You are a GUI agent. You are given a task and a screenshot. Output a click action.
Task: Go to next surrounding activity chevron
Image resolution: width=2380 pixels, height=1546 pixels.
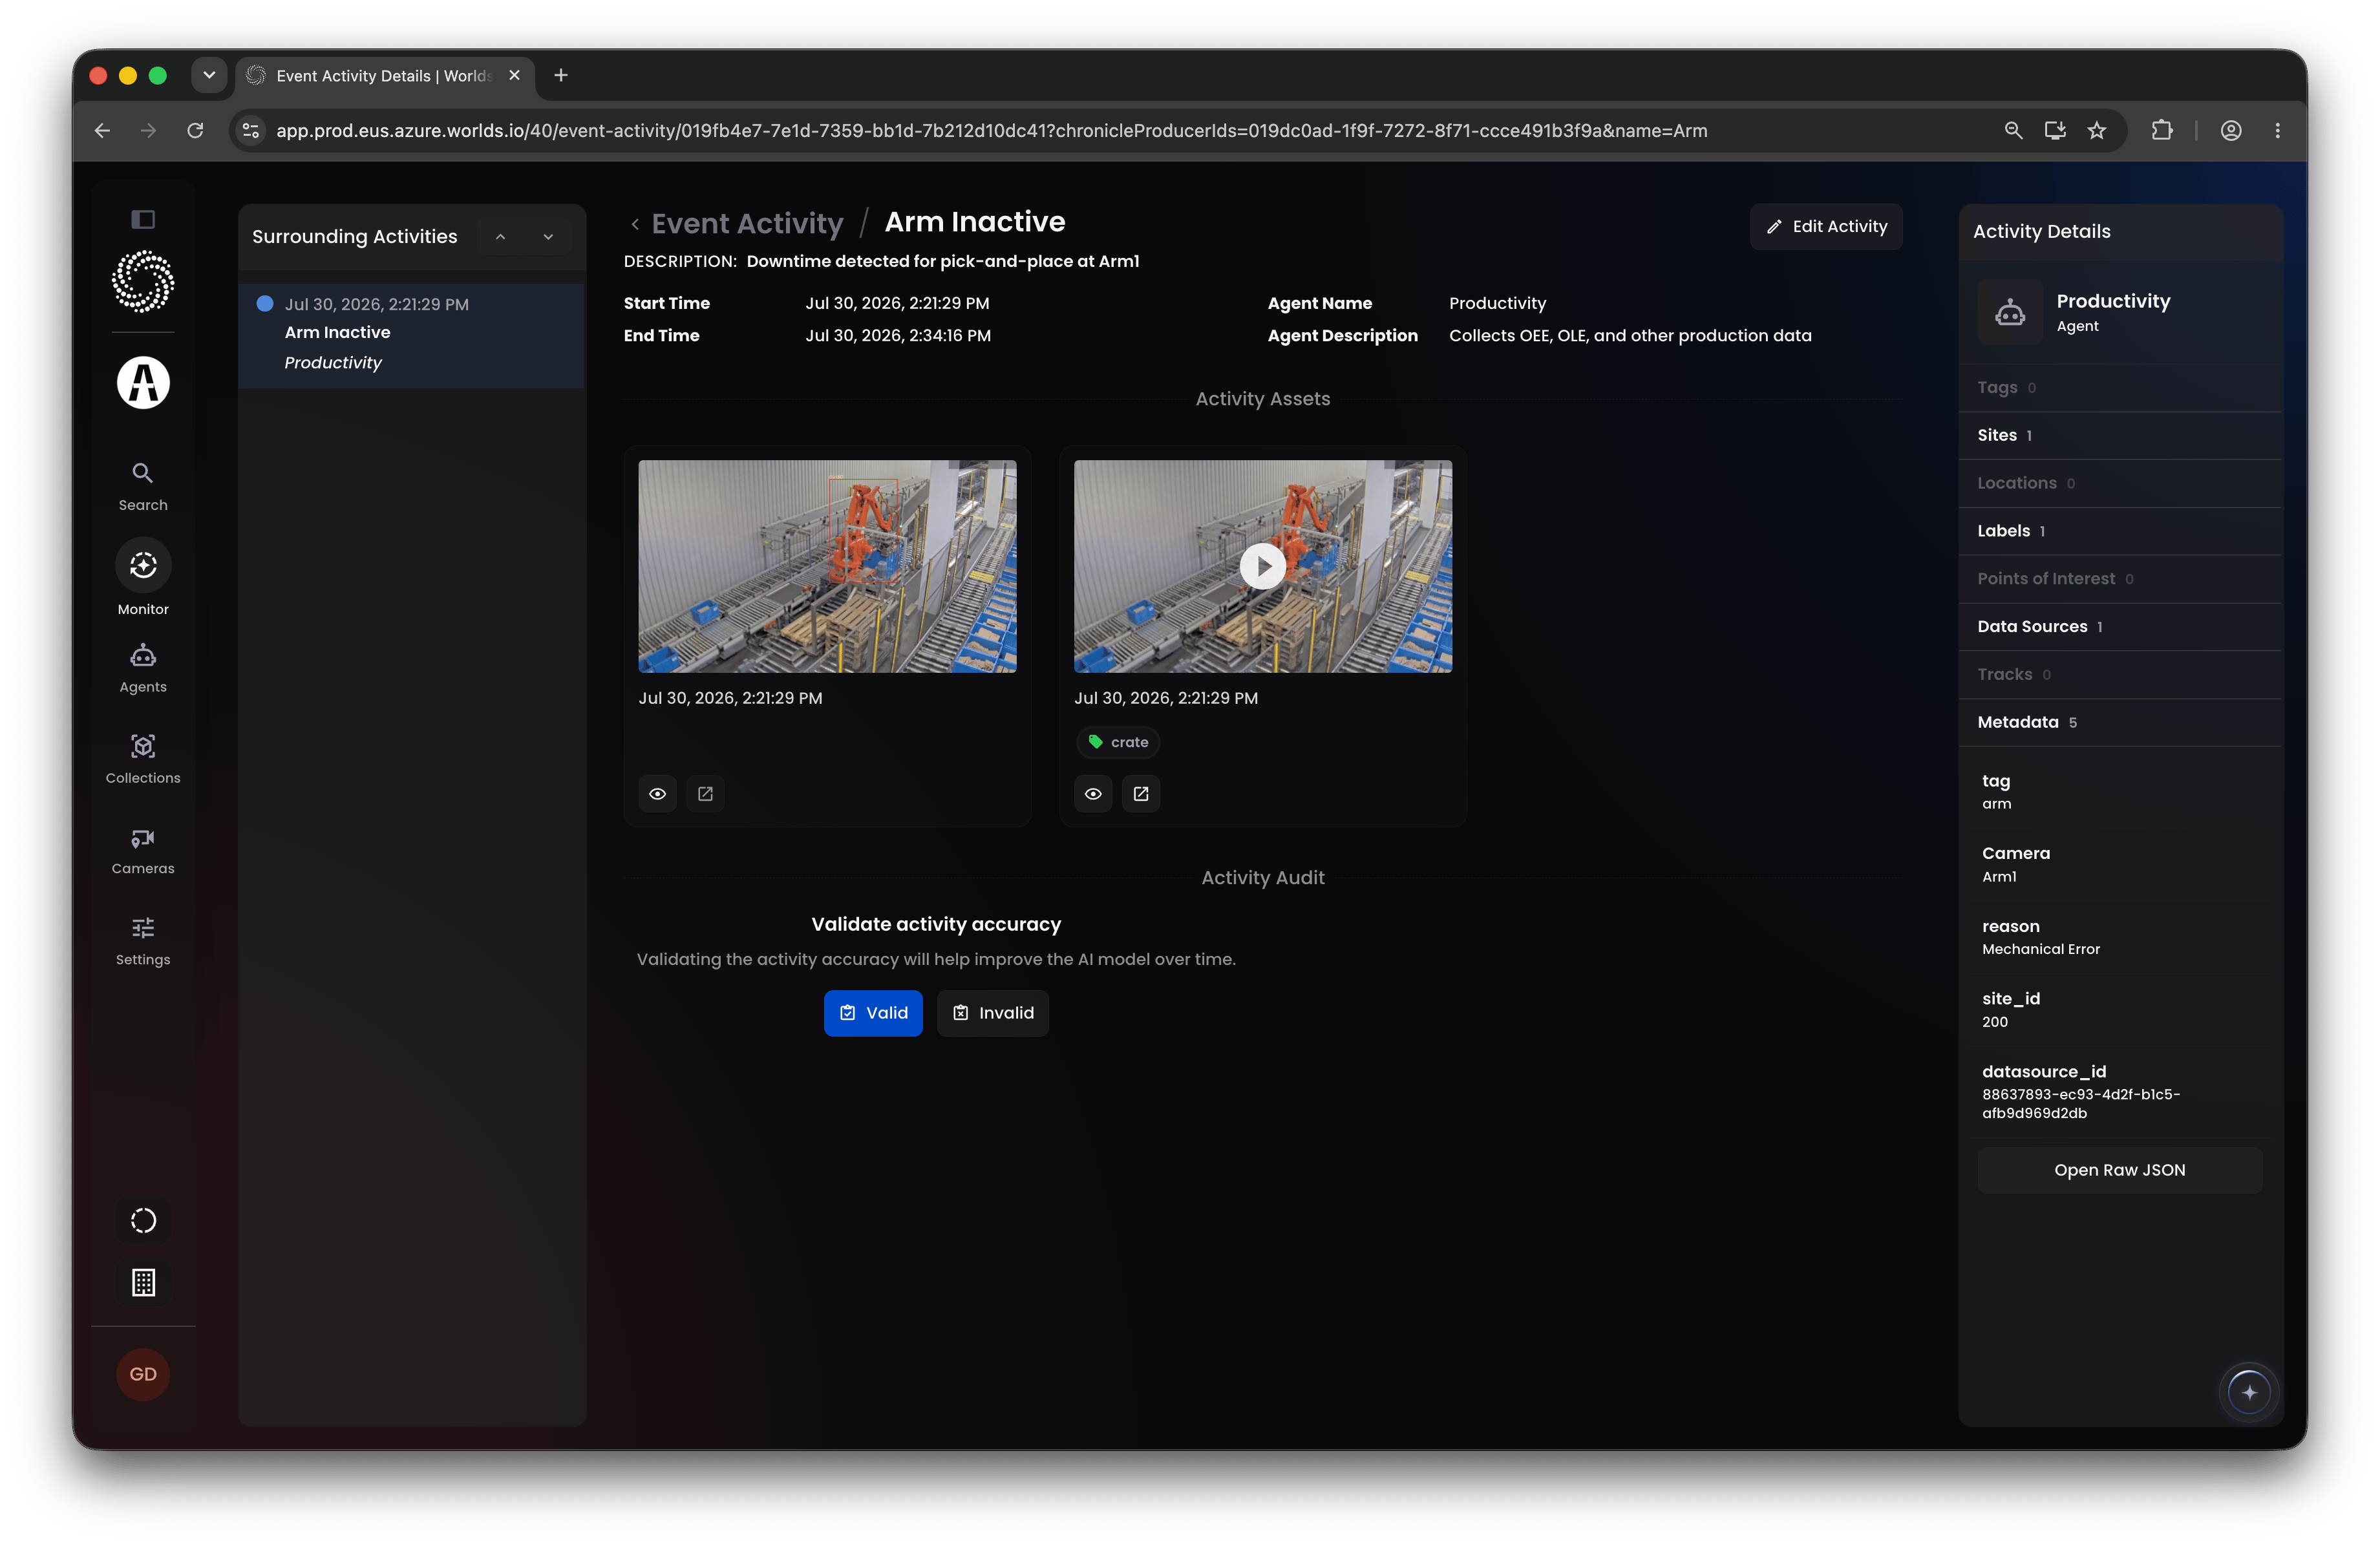coord(548,237)
